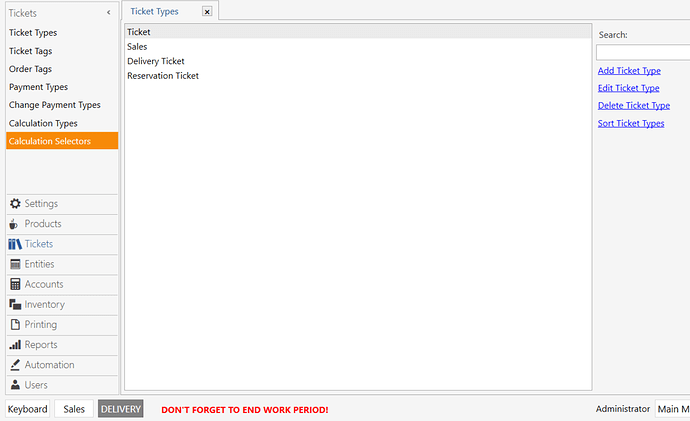Open the Entities section label

point(39,264)
